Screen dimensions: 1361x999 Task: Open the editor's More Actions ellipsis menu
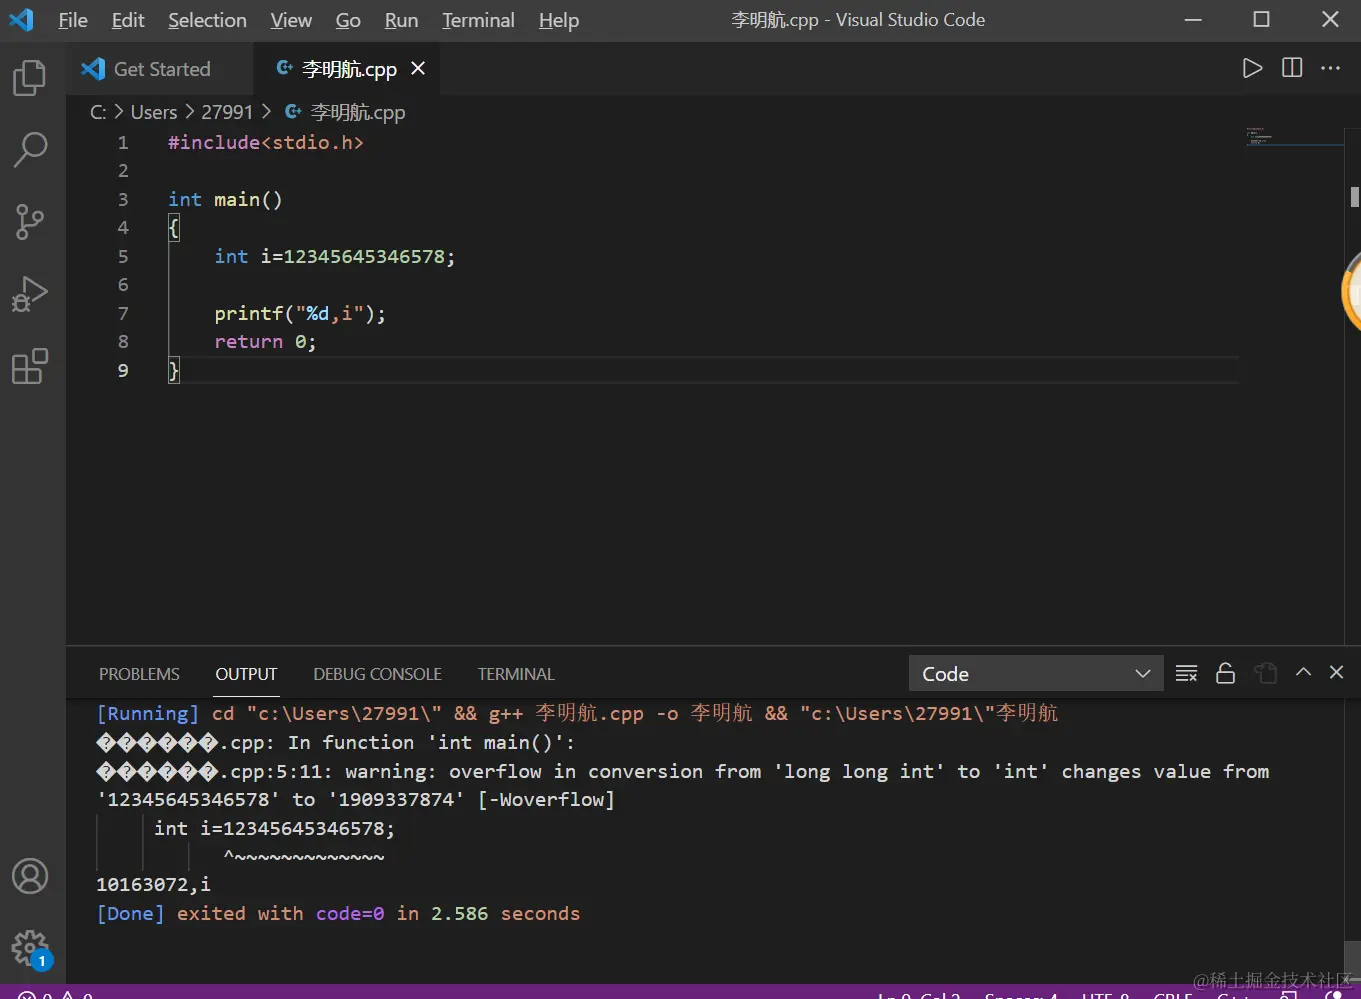coord(1330,68)
